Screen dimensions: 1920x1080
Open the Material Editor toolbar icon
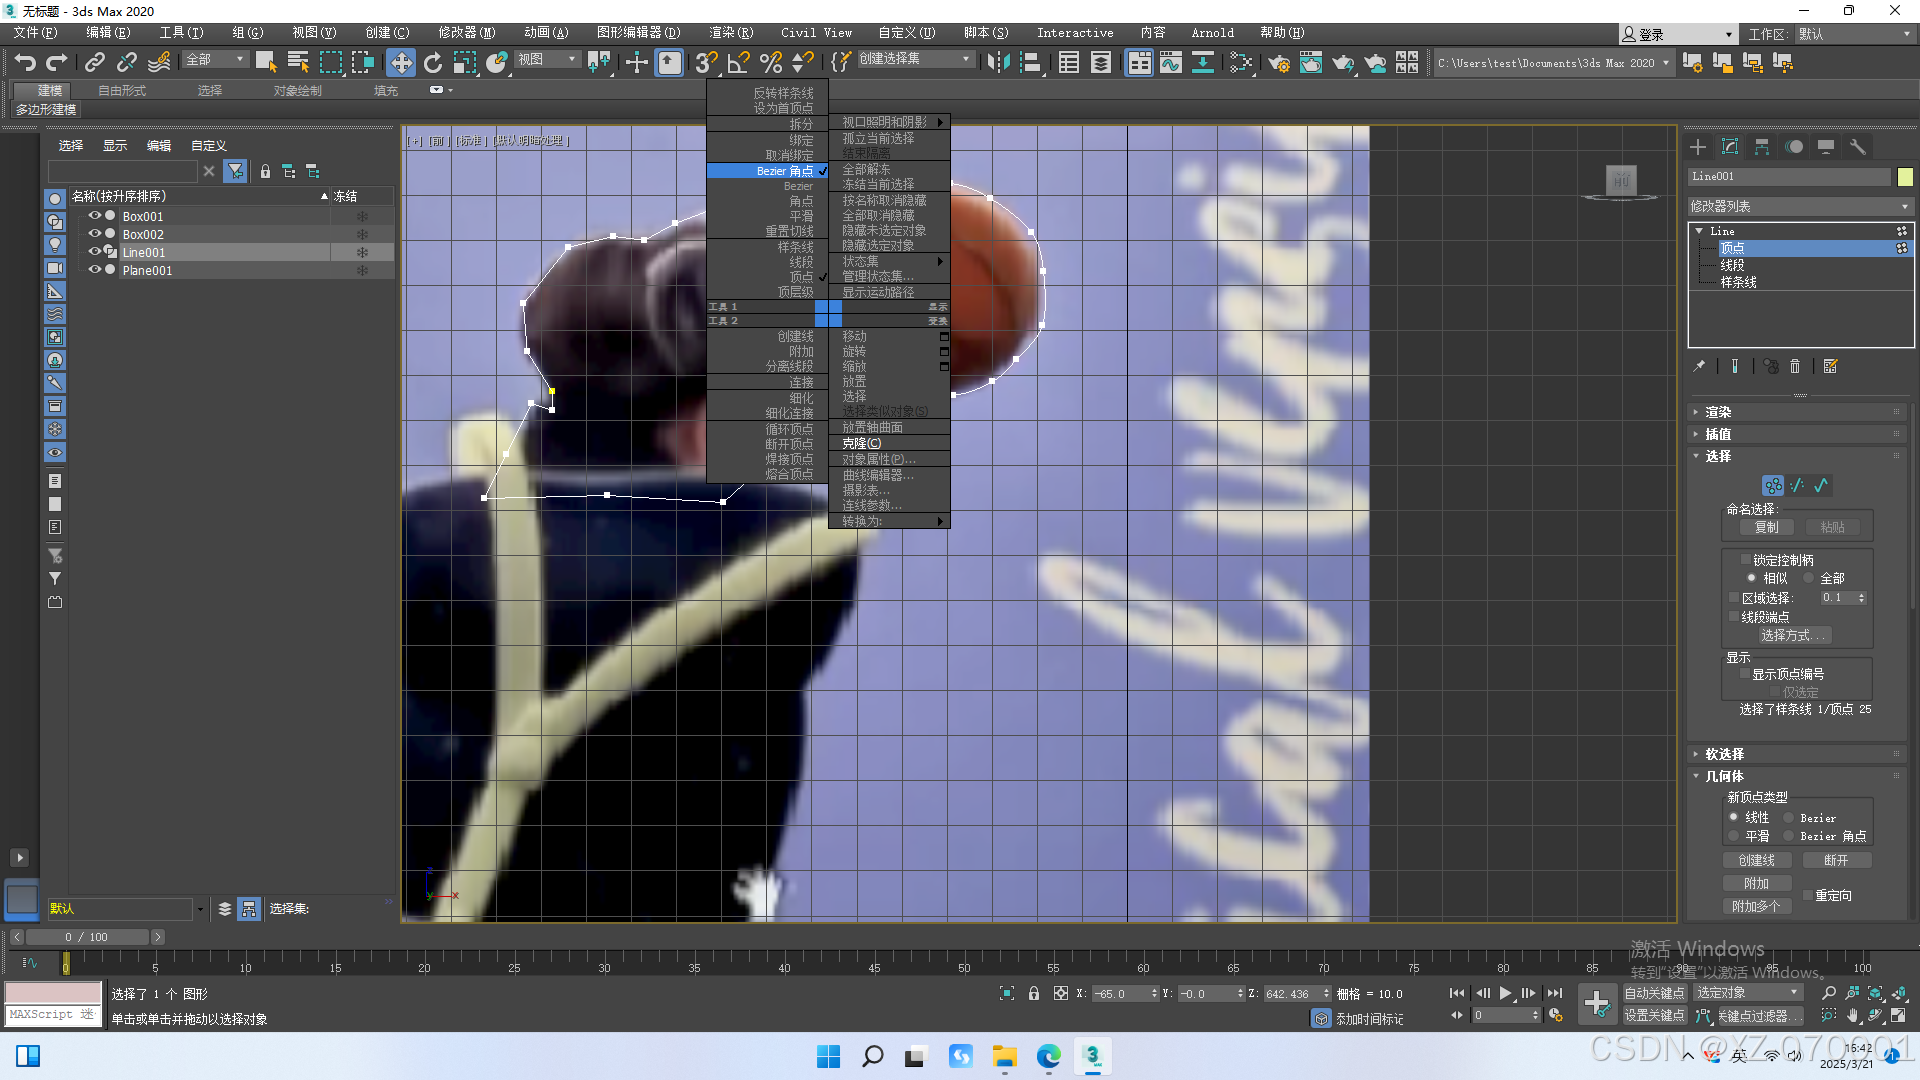click(x=1240, y=63)
